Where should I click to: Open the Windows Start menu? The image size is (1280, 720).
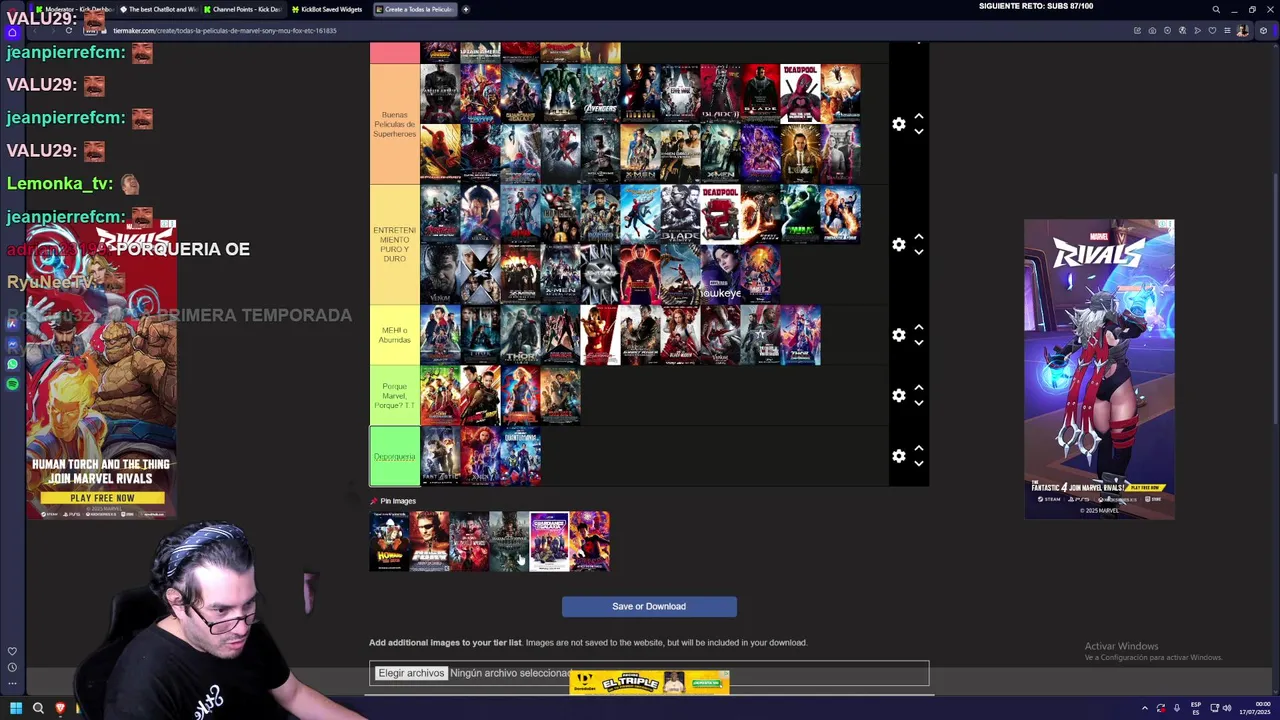click(15, 708)
